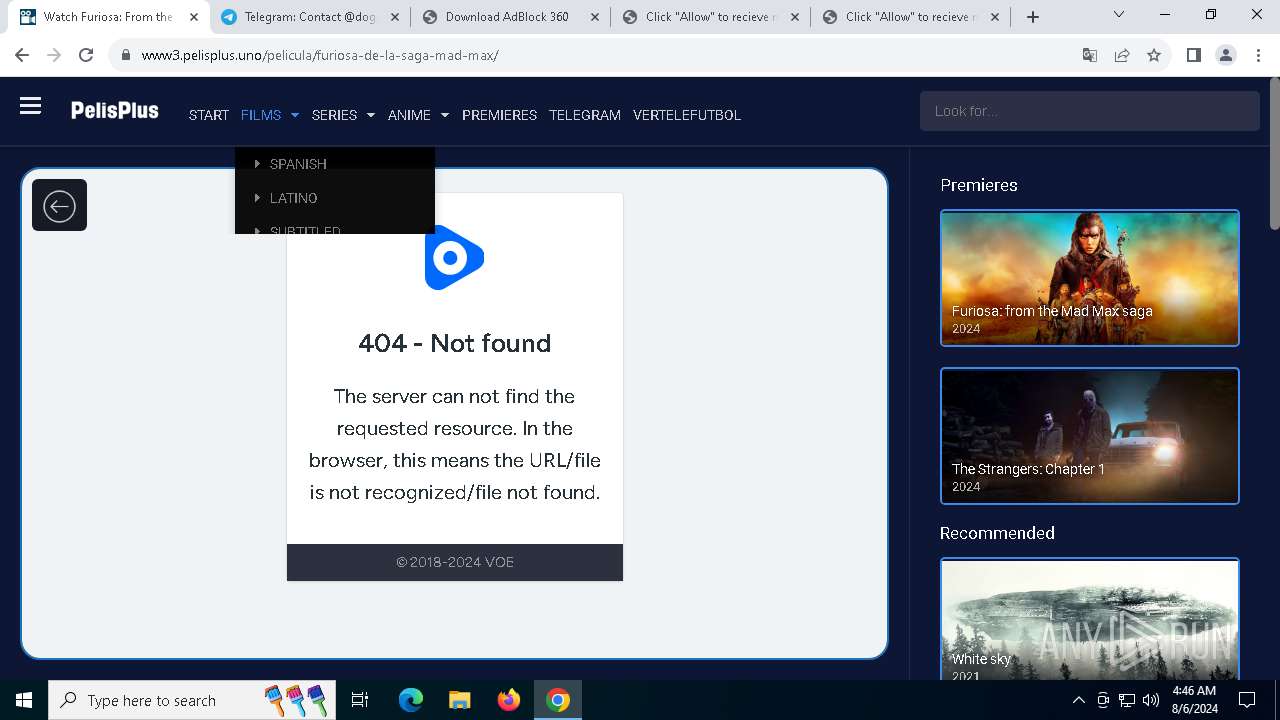View site security info icon

pyautogui.click(x=126, y=55)
